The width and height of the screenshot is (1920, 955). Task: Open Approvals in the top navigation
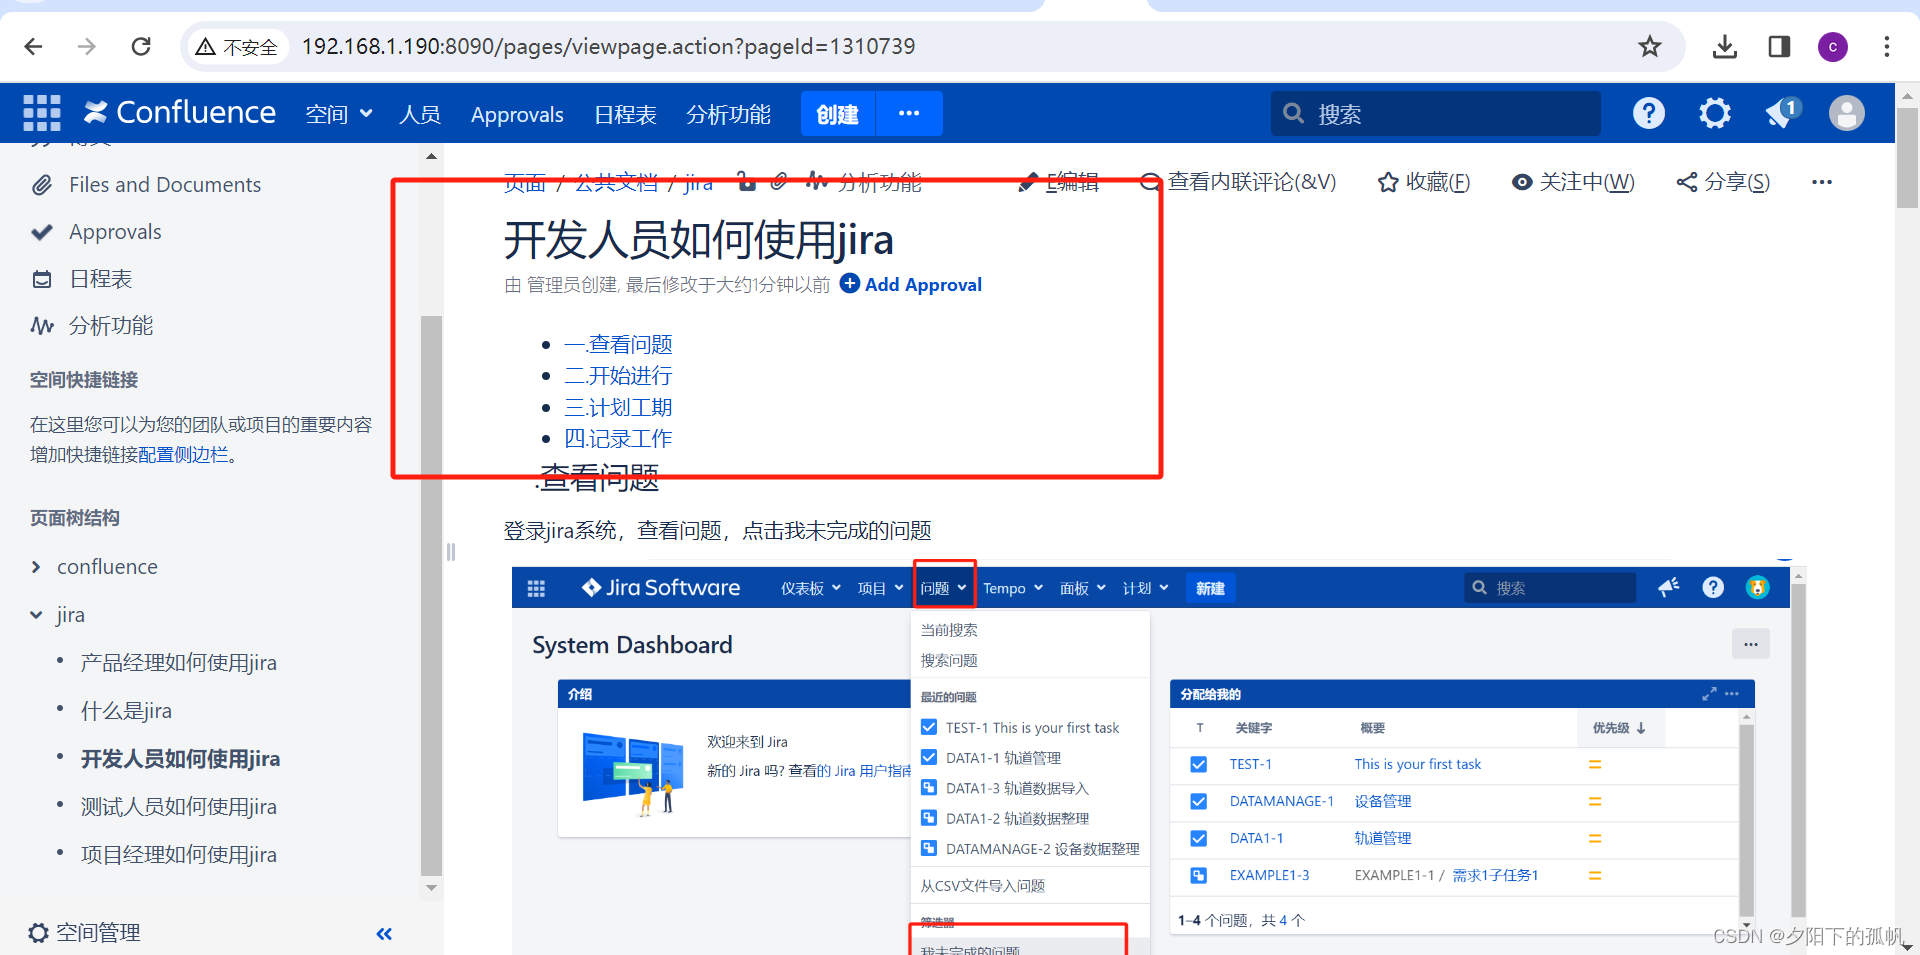[x=517, y=114]
